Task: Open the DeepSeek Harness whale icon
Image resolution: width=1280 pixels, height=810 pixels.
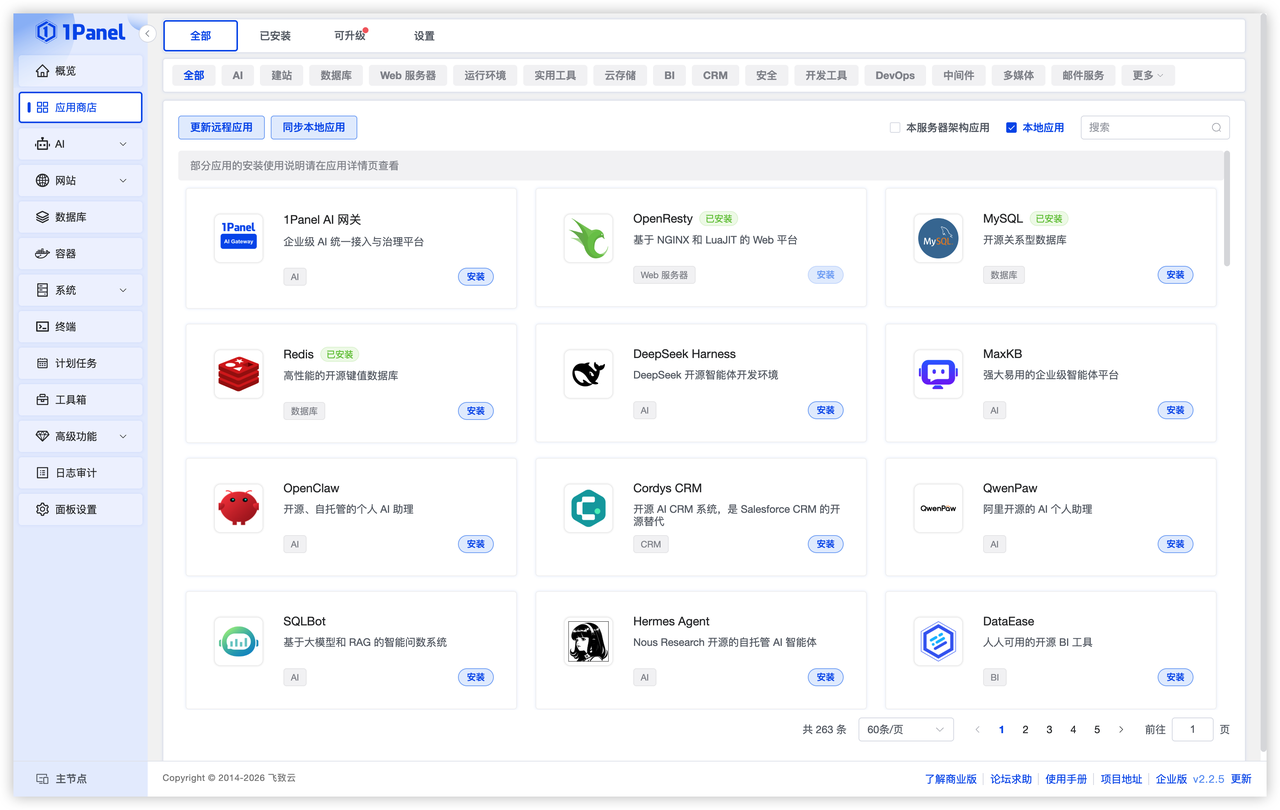Action: point(588,373)
